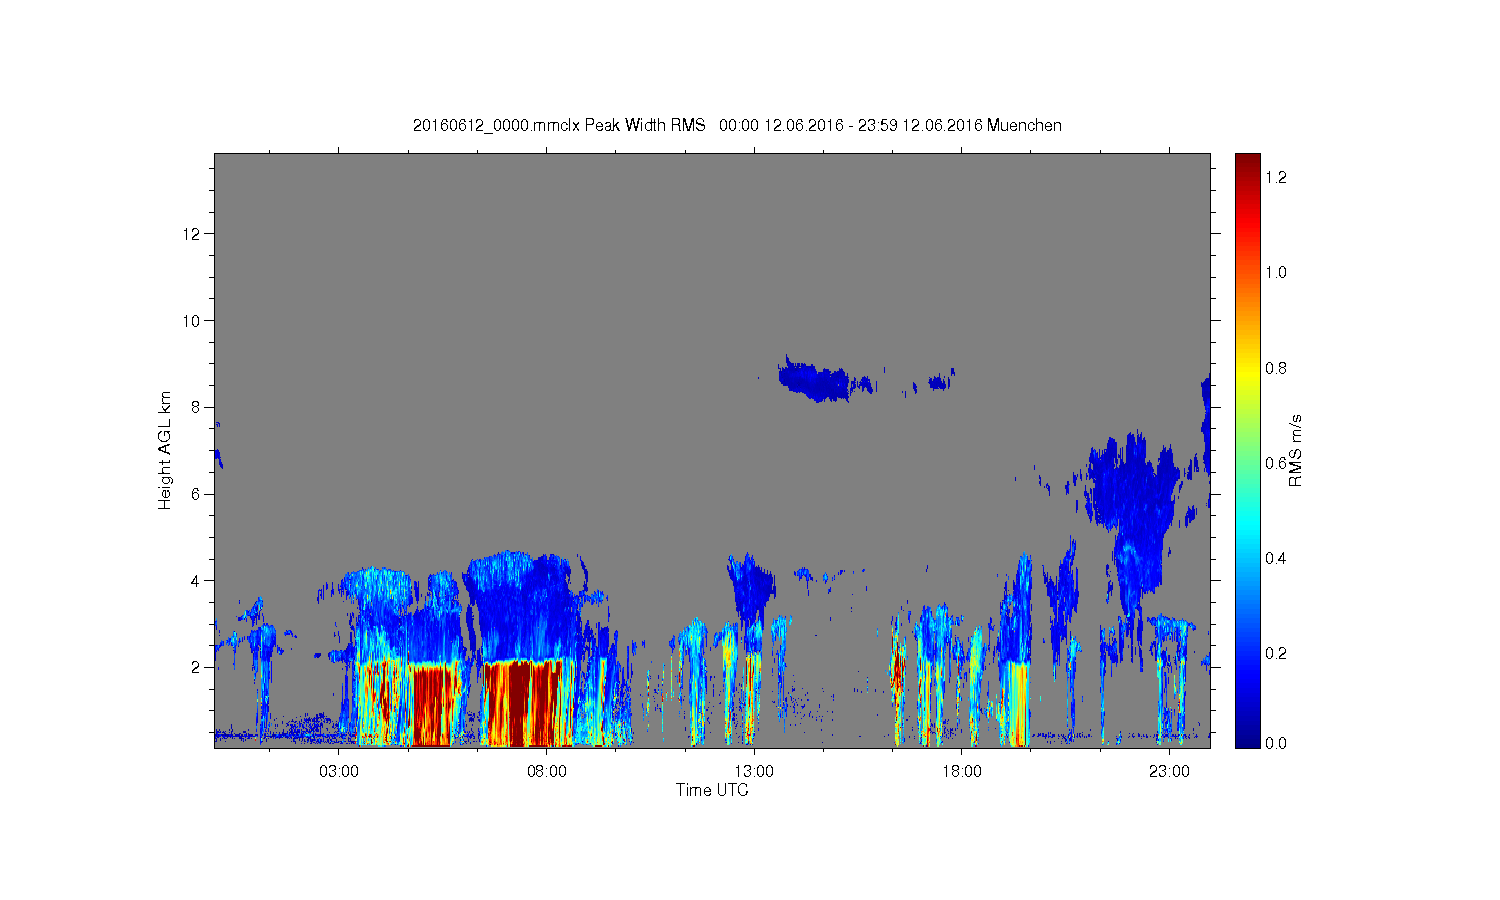Click the colorbar value 1.2

tap(1276, 177)
